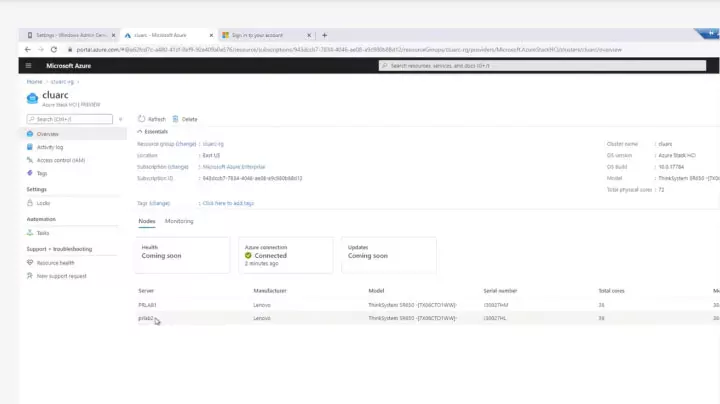Click the Activity log sidebar icon
Screen dimensions: 720x404
click(30, 147)
